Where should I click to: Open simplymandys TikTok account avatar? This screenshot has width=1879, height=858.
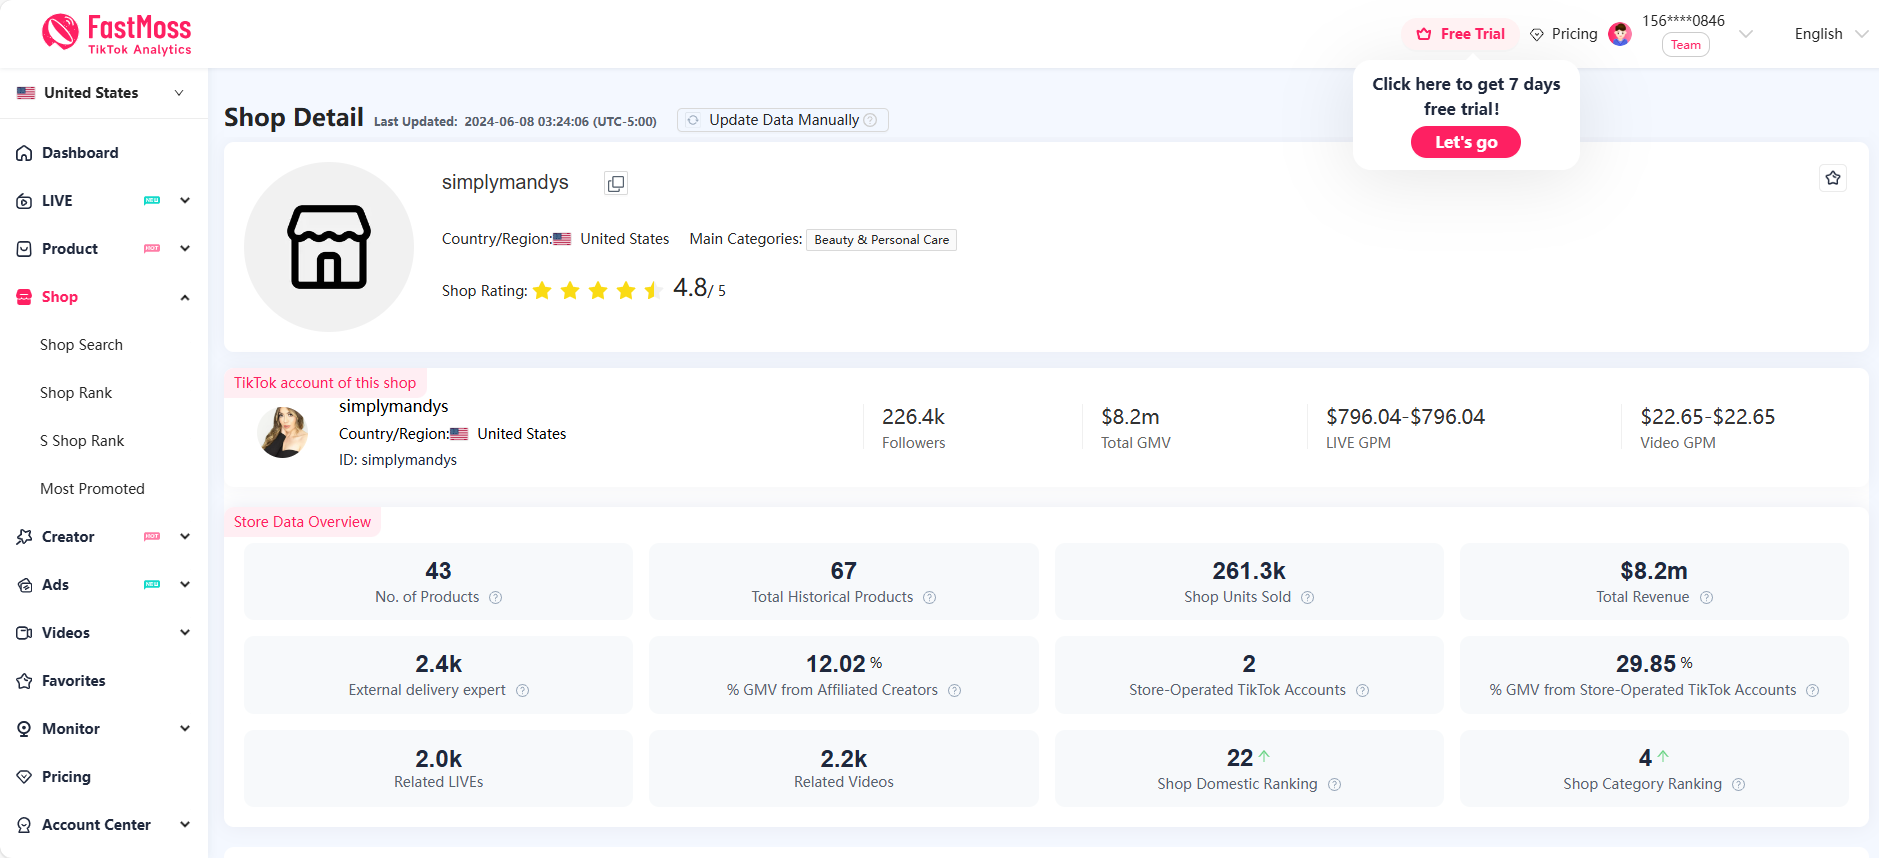[x=283, y=432]
